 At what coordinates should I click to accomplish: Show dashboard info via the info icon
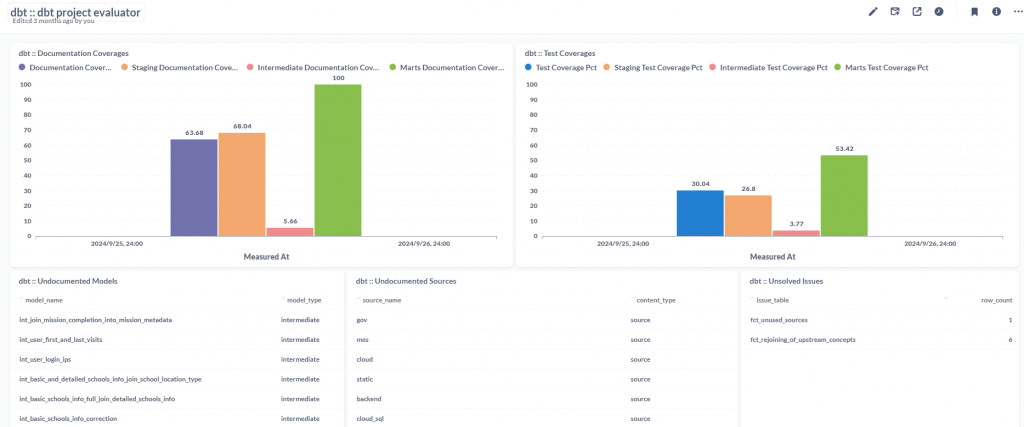tap(997, 12)
